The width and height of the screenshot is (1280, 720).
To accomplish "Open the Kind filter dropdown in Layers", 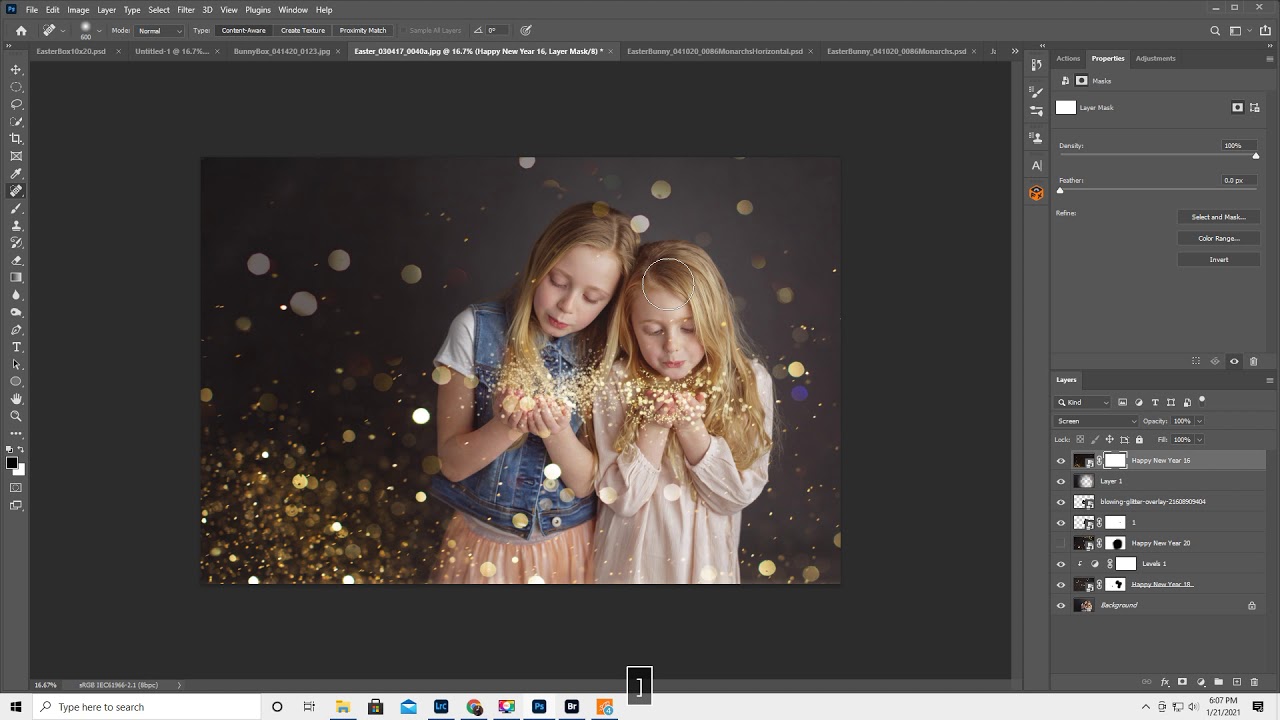I will (1083, 402).
